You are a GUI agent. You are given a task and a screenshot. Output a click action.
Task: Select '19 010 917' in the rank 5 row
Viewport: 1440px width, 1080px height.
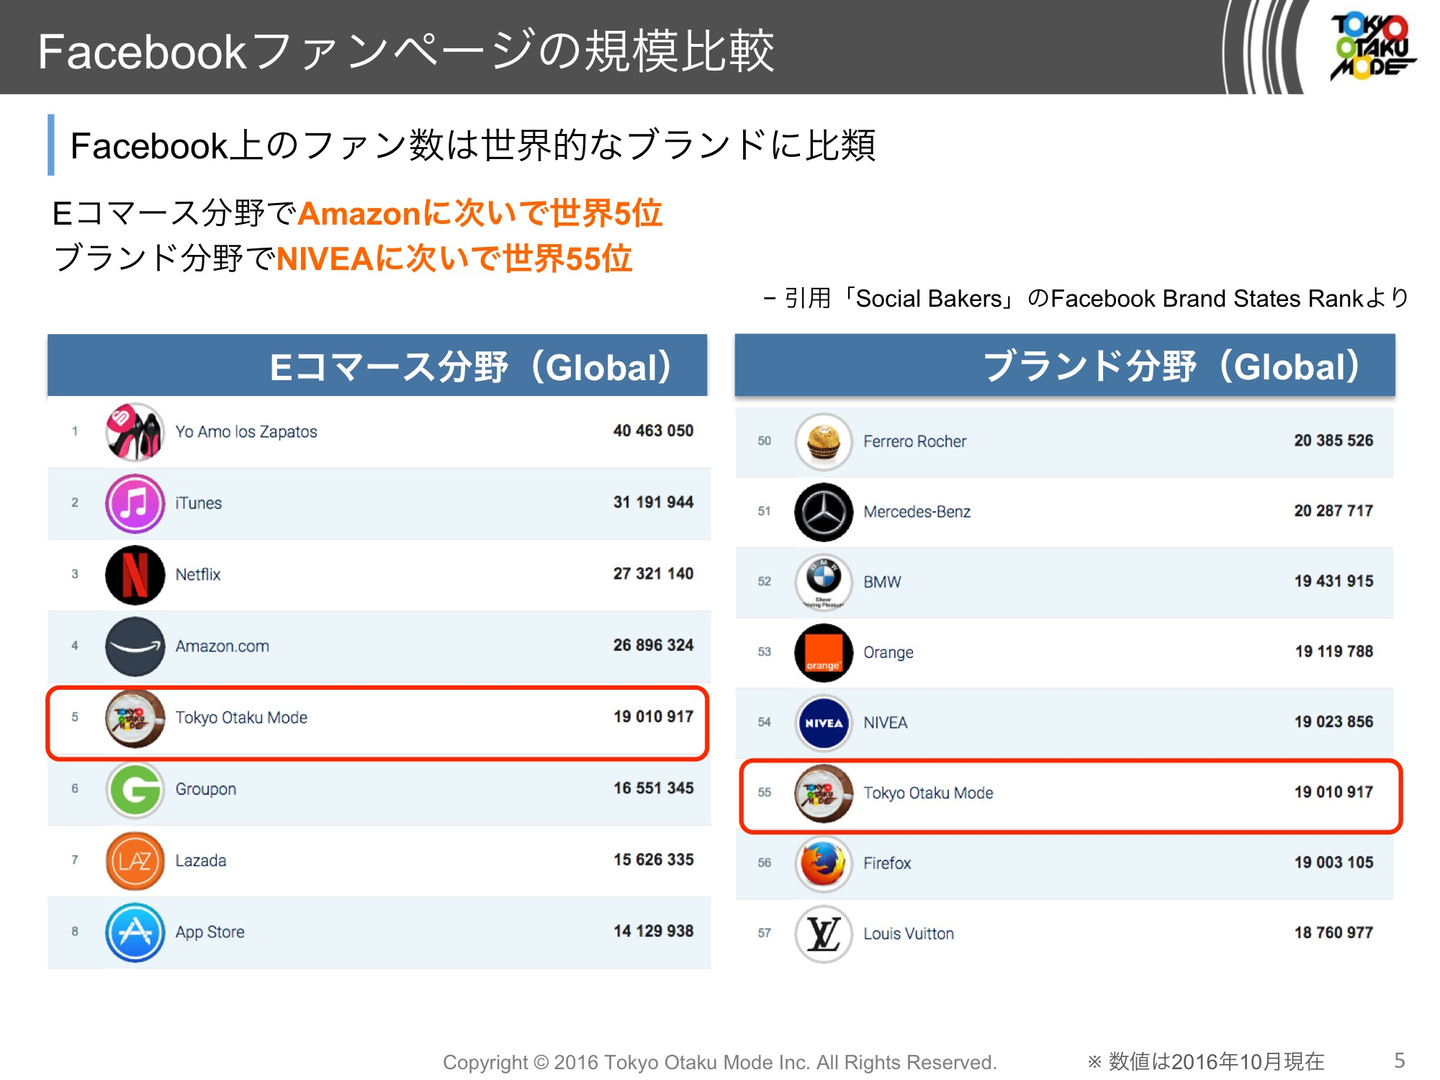pos(653,717)
